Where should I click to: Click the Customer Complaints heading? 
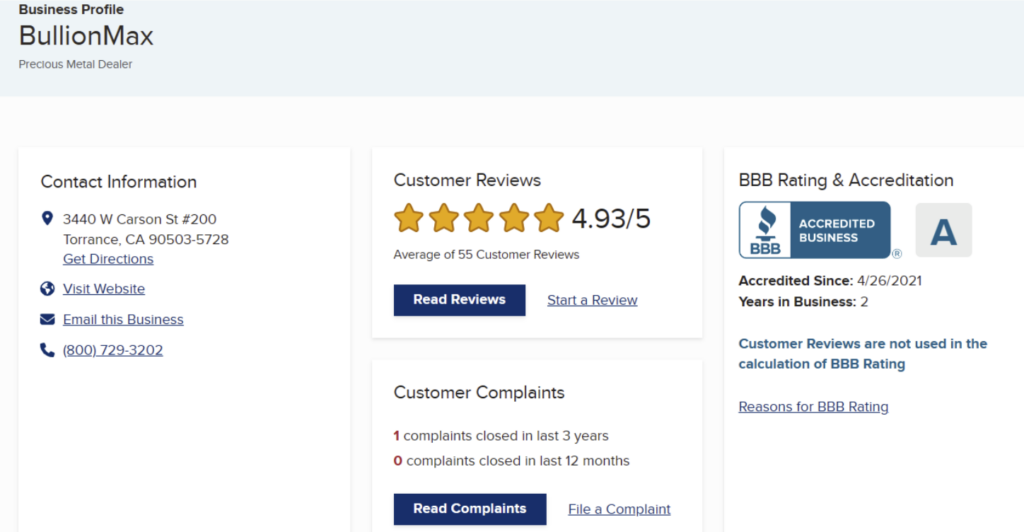point(479,392)
